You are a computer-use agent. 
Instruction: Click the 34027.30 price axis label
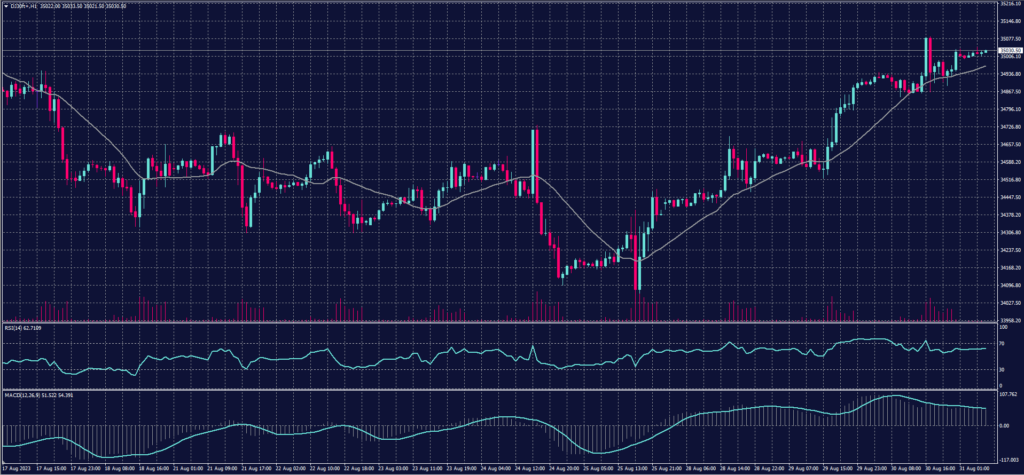tap(1009, 303)
